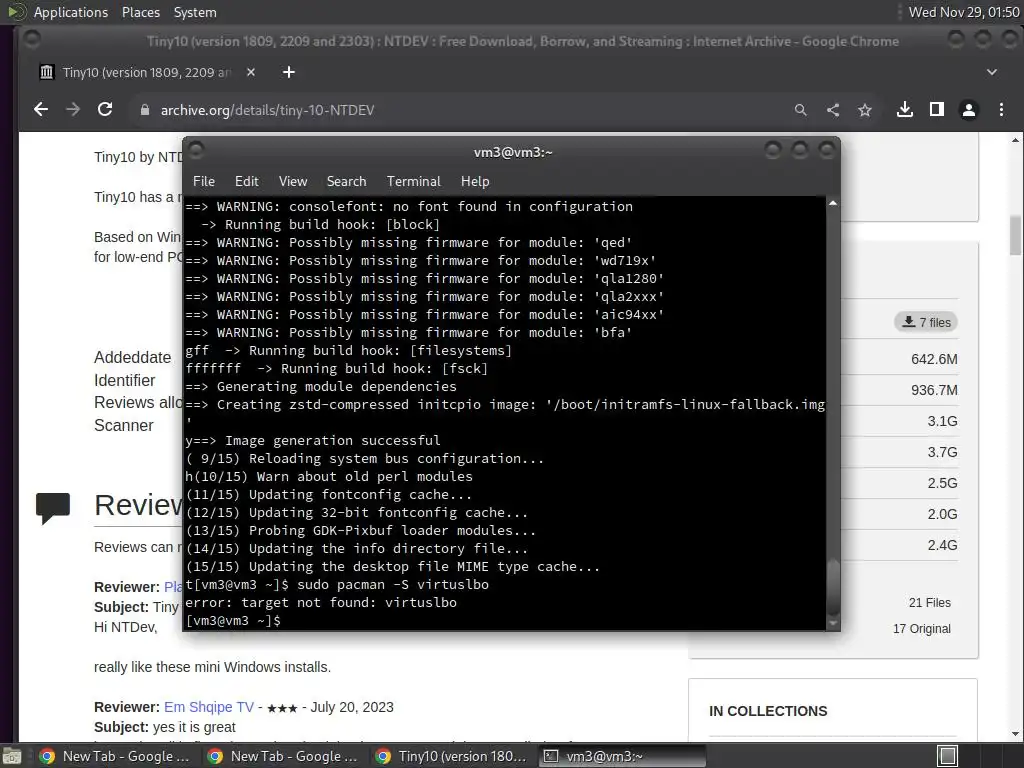Click the zoom magnifier icon in address bar

tap(801, 110)
